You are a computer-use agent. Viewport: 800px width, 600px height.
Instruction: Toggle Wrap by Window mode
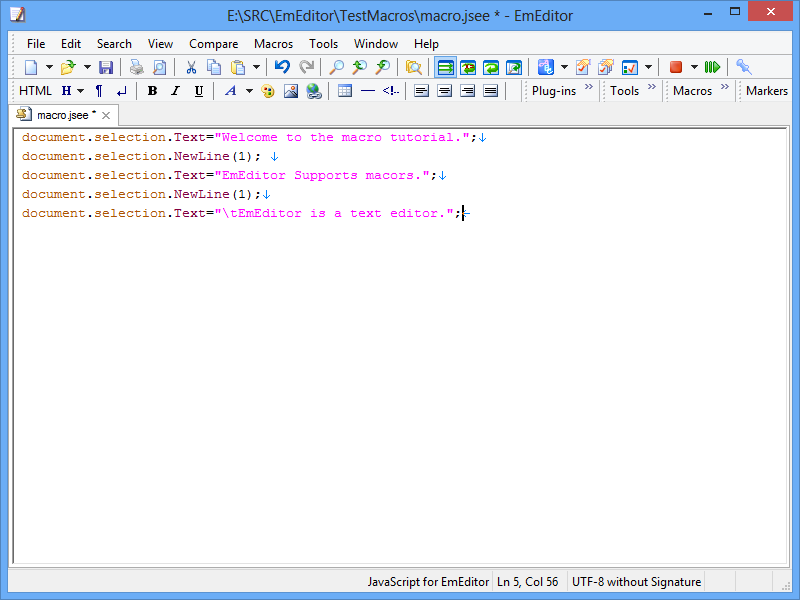coord(491,67)
